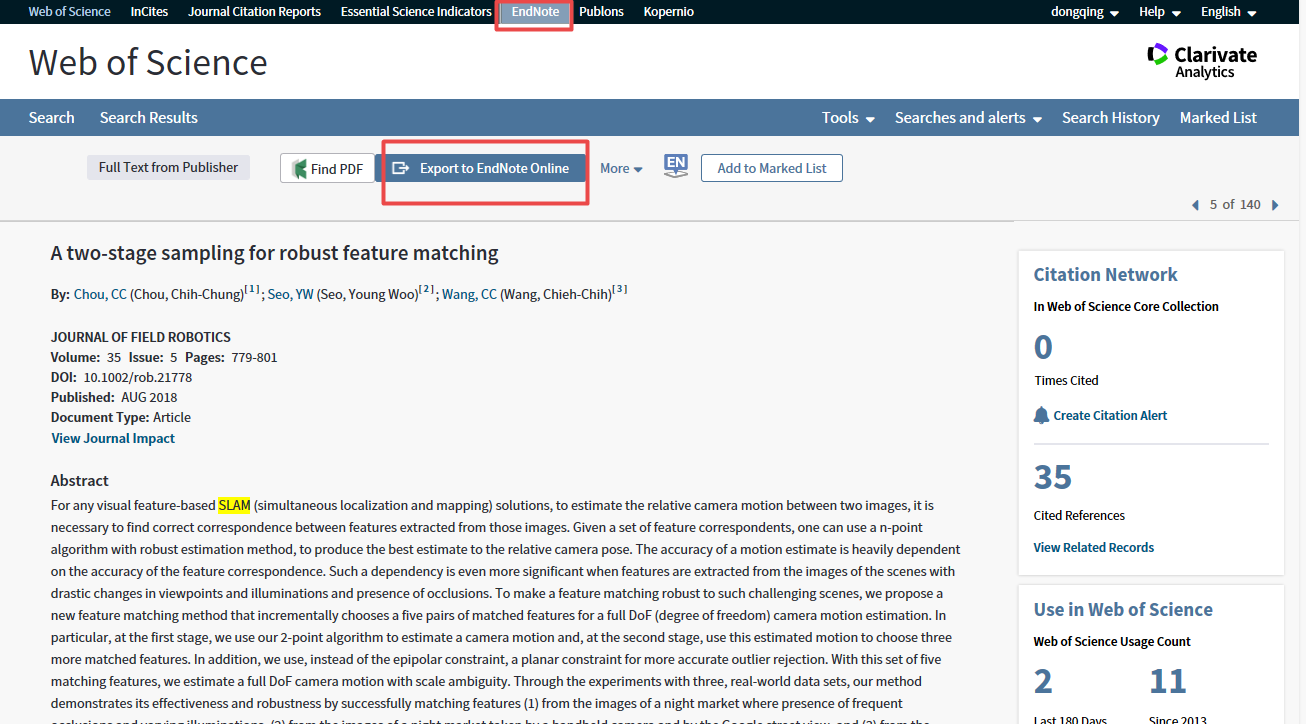Image resolution: width=1306 pixels, height=724 pixels.
Task: Go to previous record arrow
Action: tap(1195, 205)
